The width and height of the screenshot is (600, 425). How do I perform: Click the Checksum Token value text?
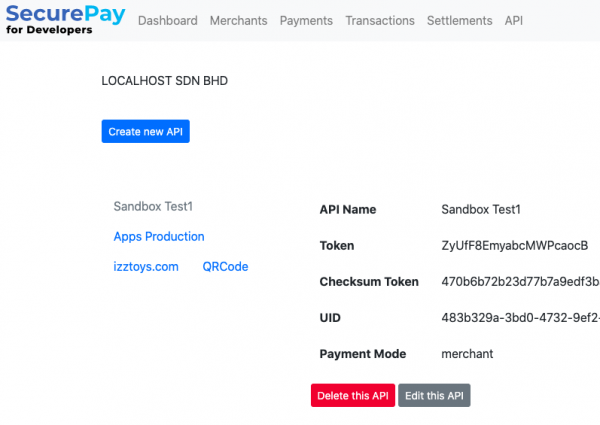(x=520, y=282)
